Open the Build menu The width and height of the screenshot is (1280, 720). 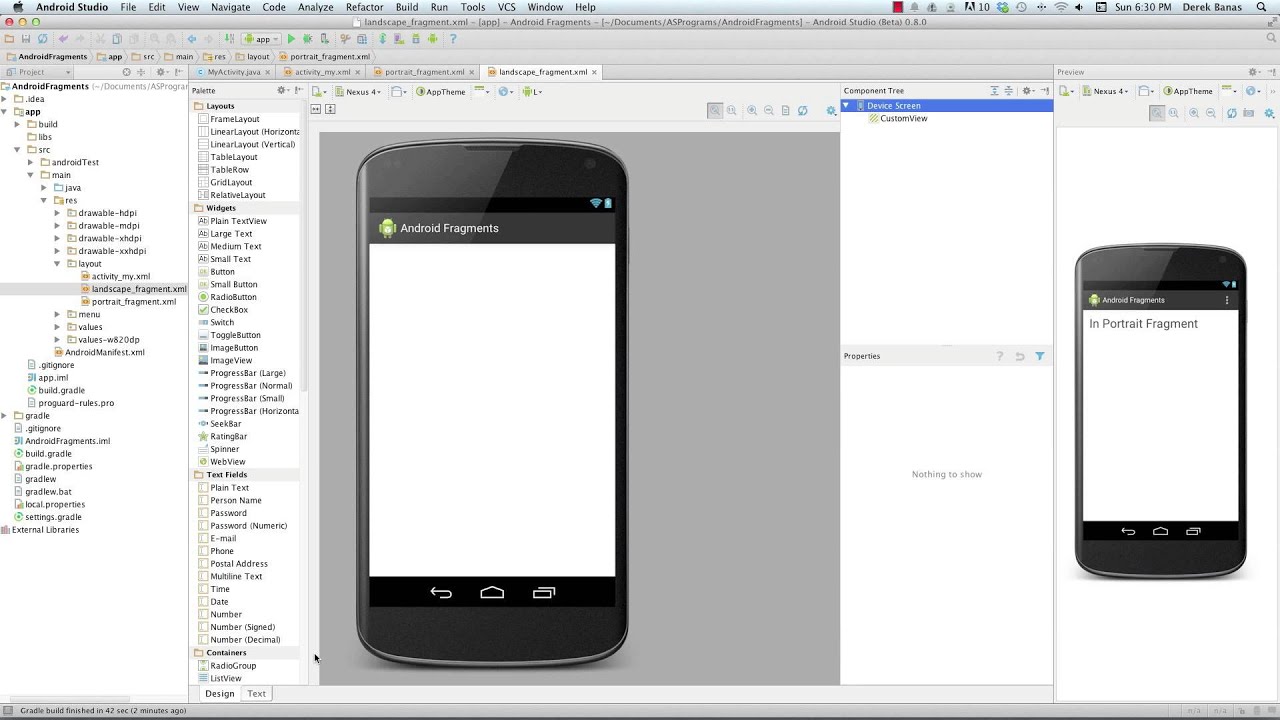point(407,7)
